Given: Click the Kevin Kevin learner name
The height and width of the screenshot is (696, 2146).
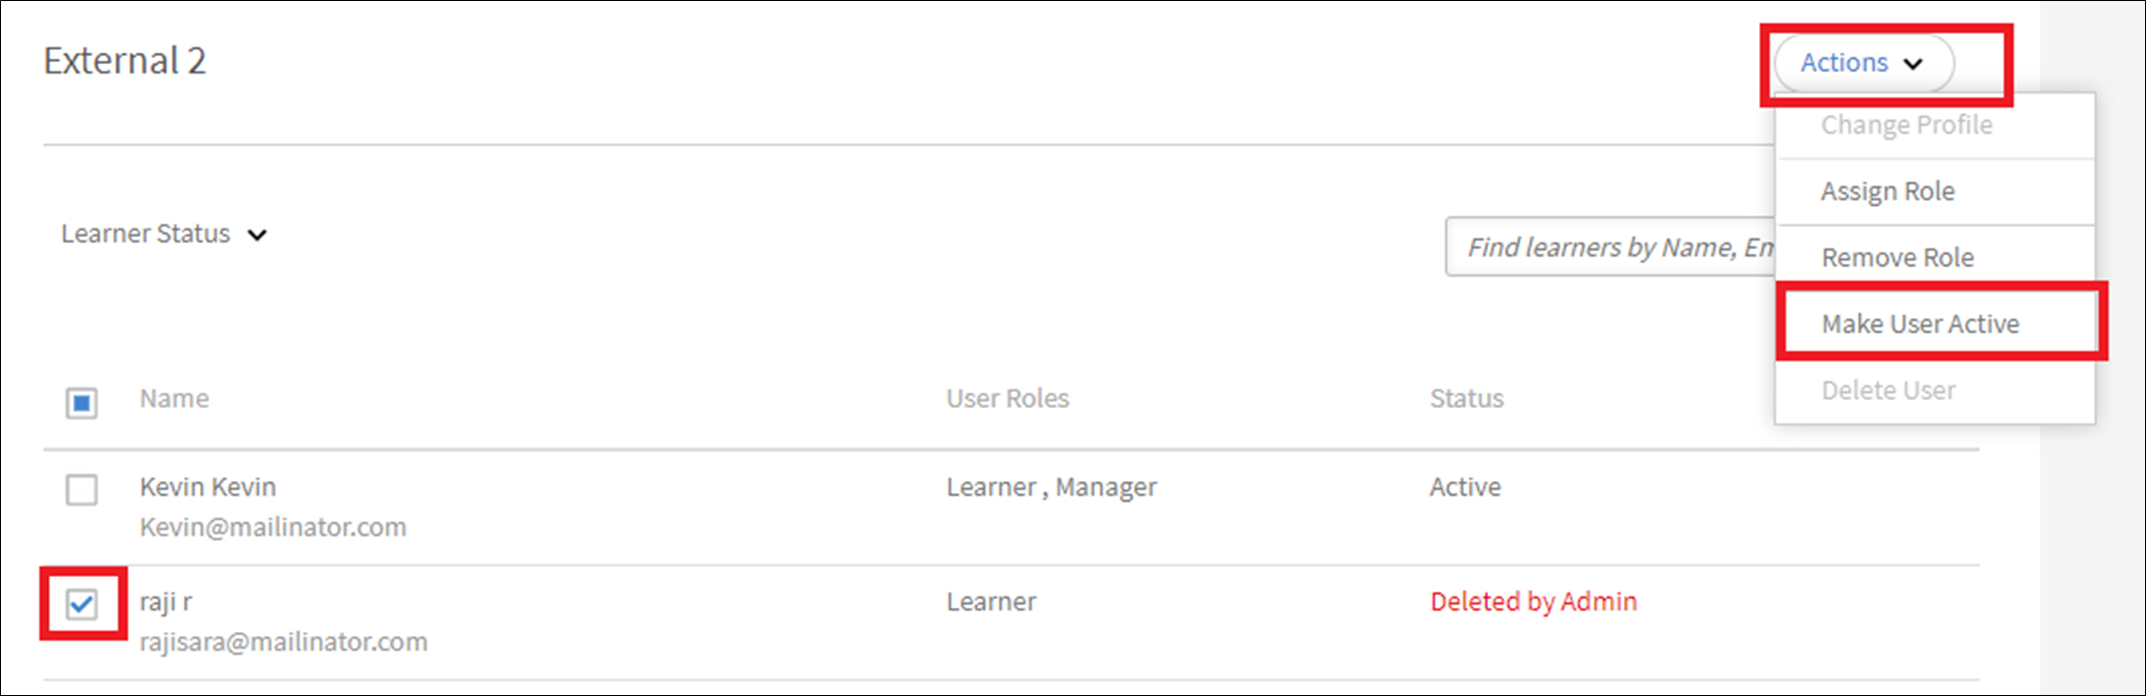Looking at the screenshot, I should 208,487.
